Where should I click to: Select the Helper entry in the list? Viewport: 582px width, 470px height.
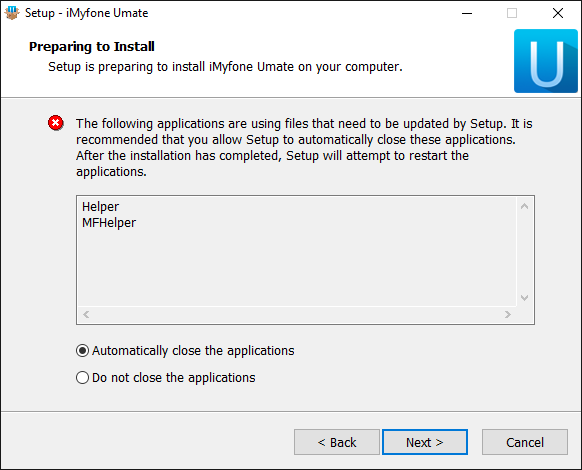coord(100,206)
